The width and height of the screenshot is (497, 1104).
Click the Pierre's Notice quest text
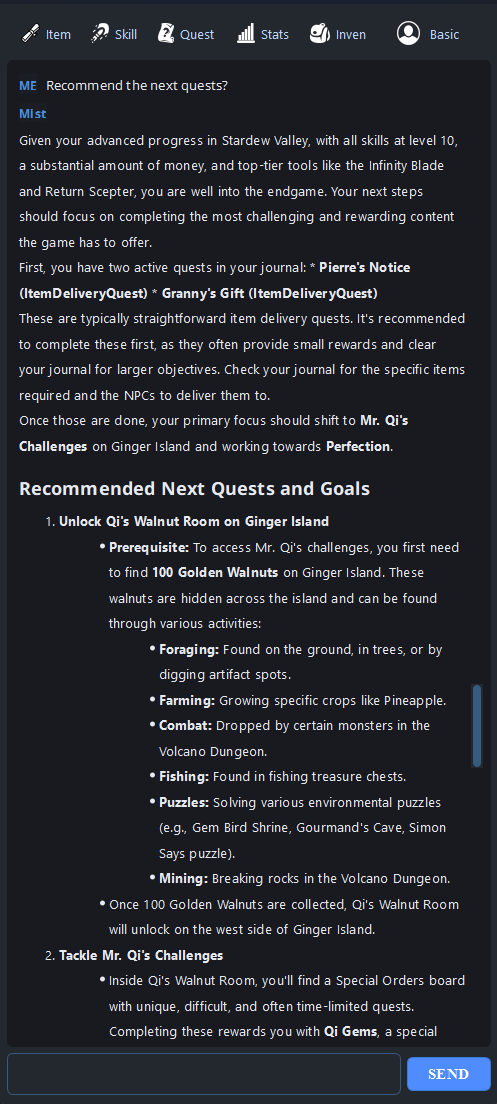tap(365, 268)
